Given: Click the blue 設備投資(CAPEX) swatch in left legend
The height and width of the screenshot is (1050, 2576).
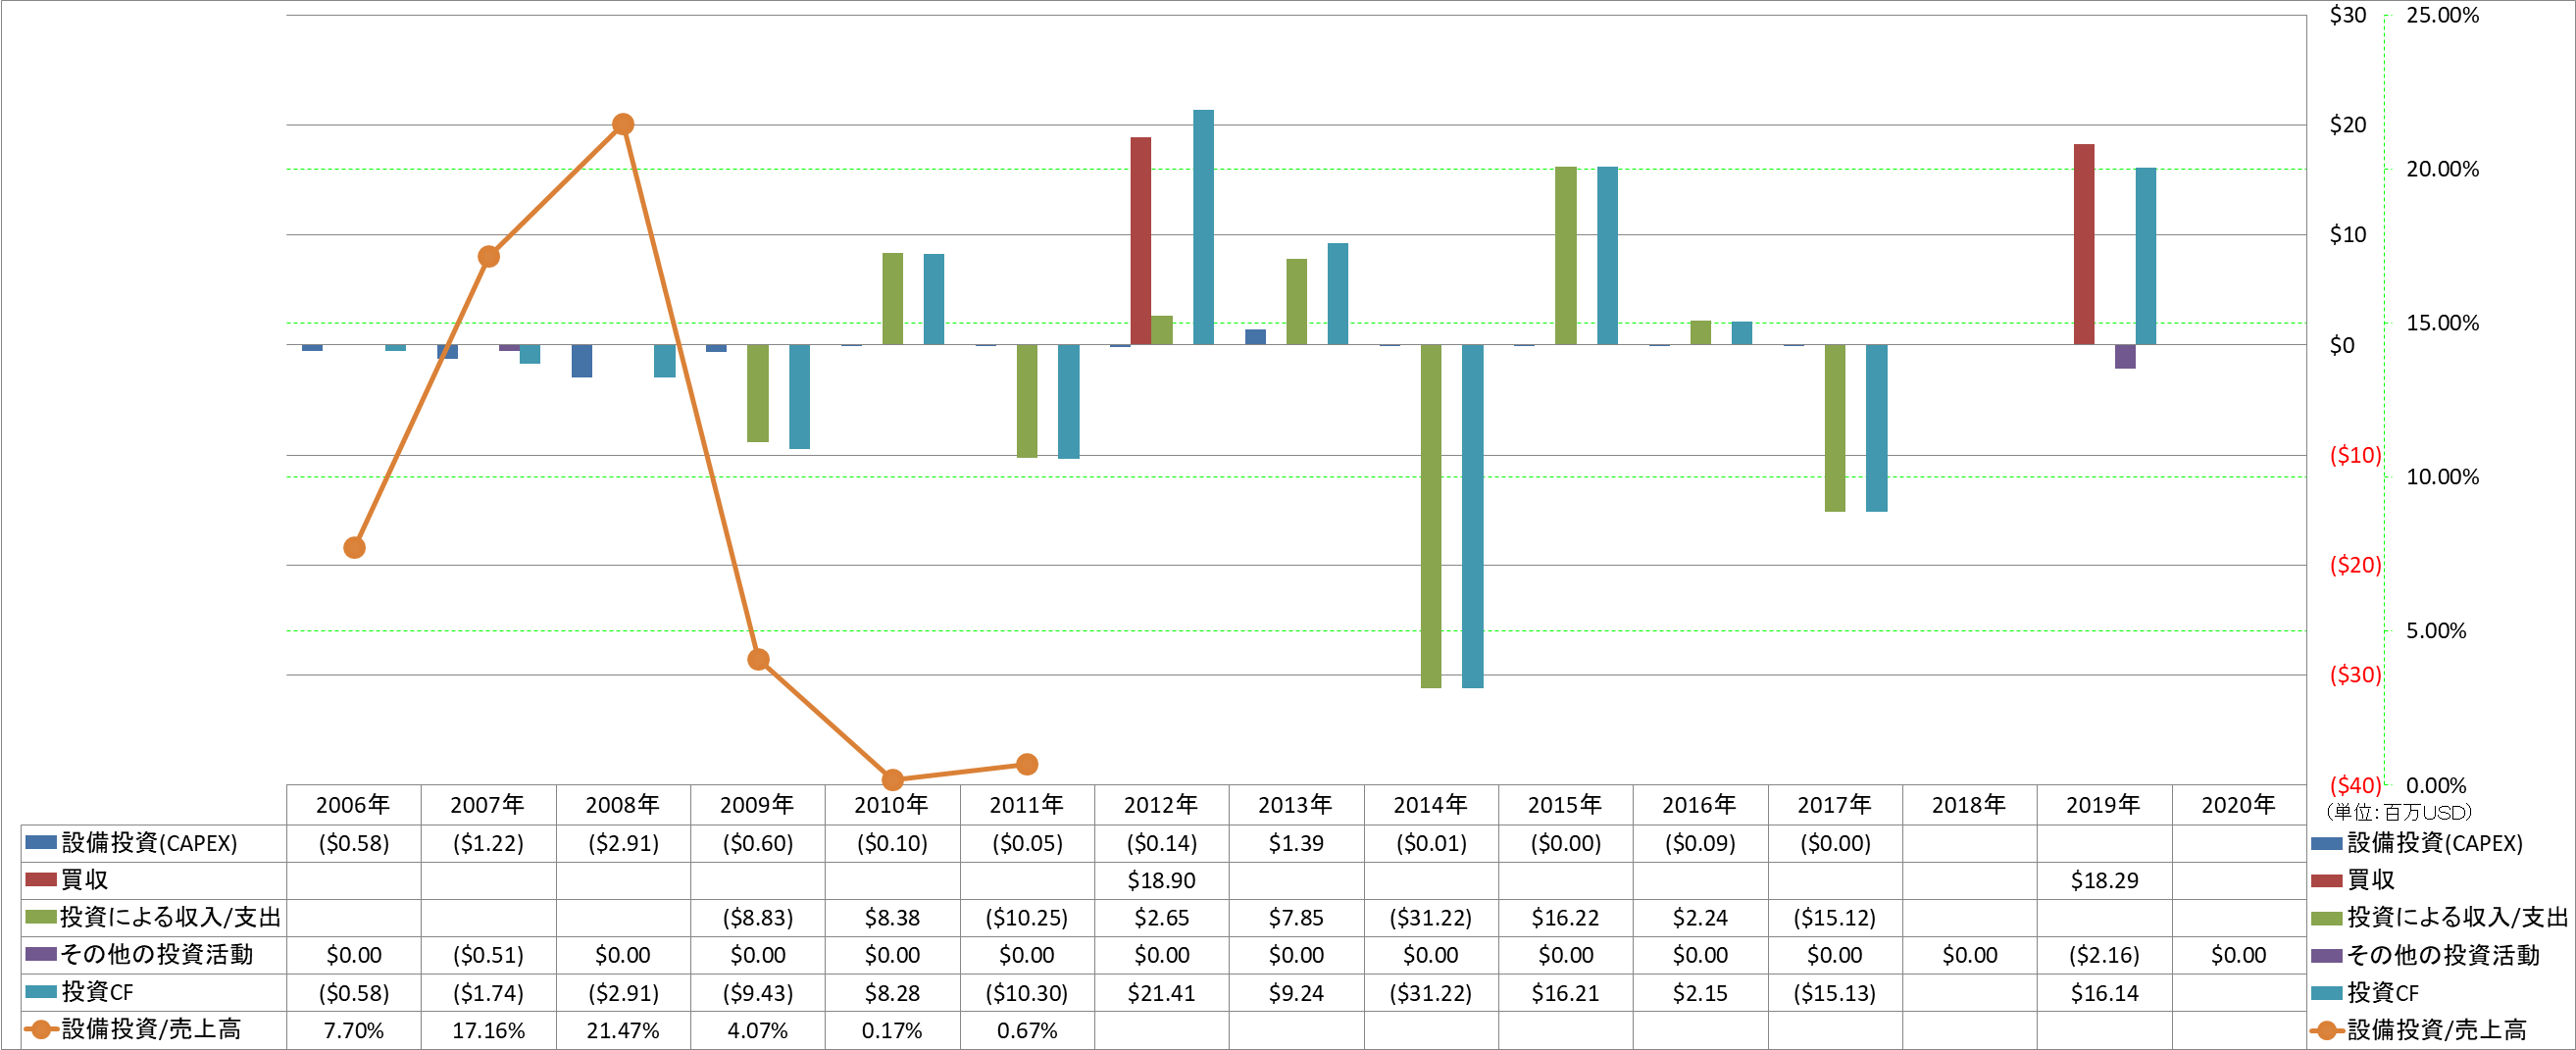Looking at the screenshot, I should coord(40,843).
